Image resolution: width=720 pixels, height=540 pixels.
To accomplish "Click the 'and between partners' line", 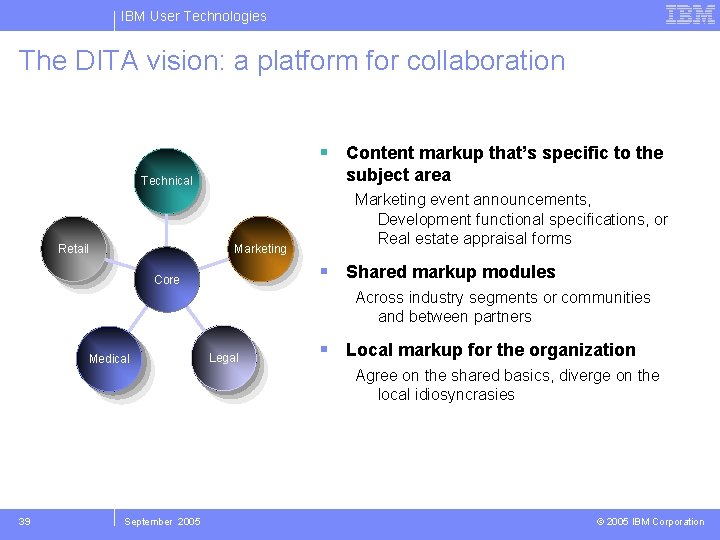I will coord(455,317).
